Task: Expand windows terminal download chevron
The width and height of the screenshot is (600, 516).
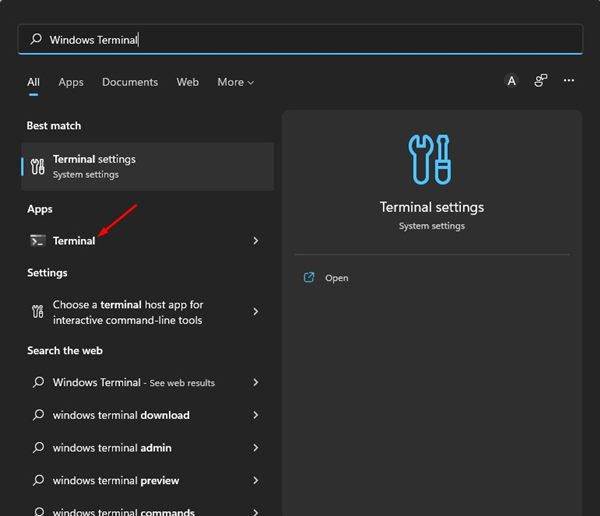Action: (256, 415)
